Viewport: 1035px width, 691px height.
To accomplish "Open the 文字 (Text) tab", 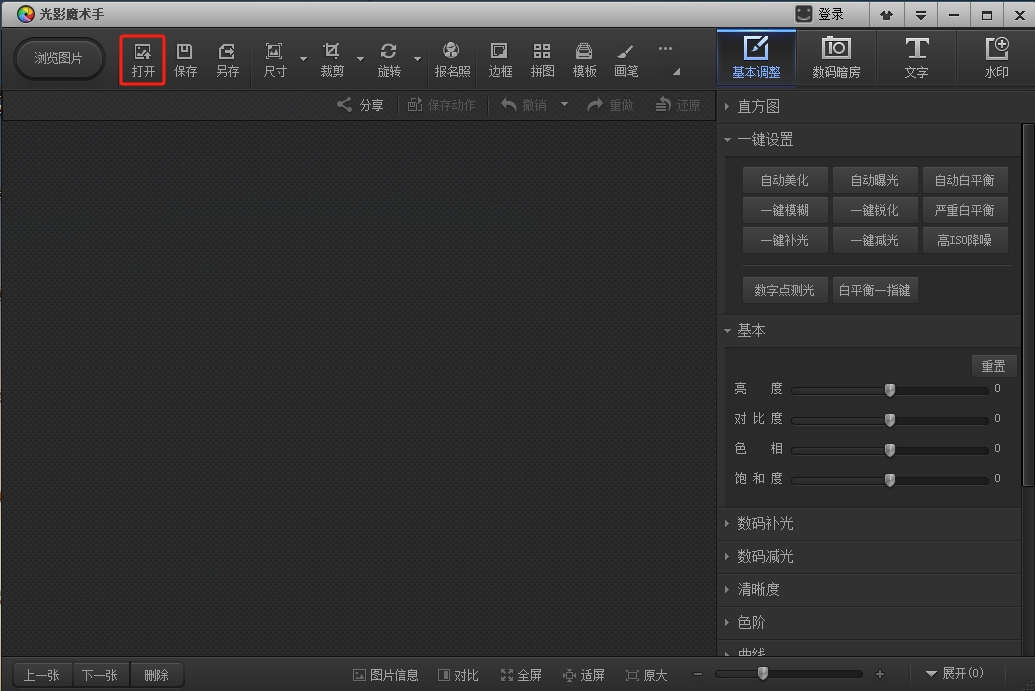I will click(916, 58).
